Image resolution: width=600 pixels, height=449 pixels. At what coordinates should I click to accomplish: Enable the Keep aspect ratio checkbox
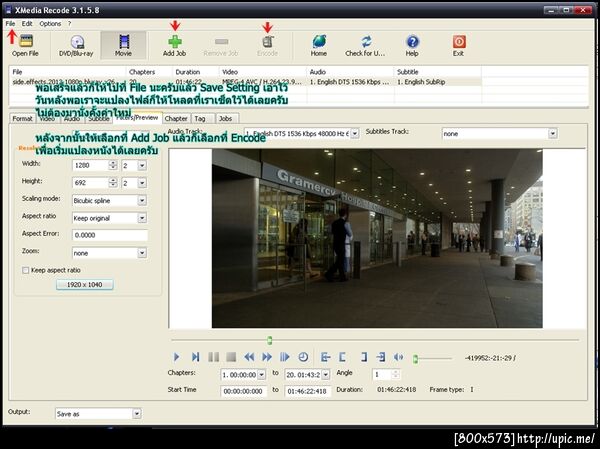[x=26, y=270]
